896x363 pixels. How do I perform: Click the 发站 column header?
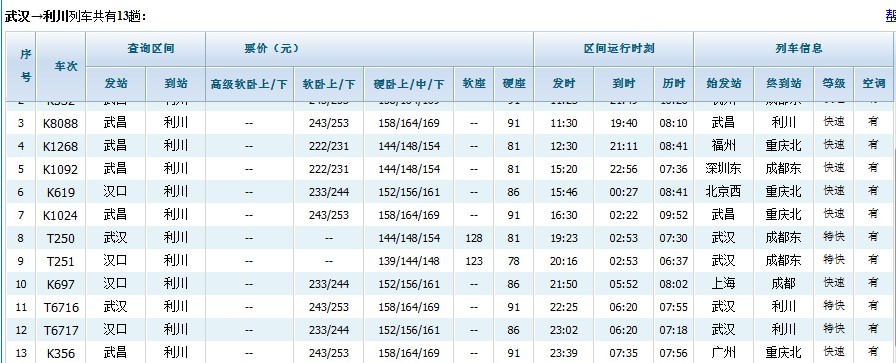116,83
